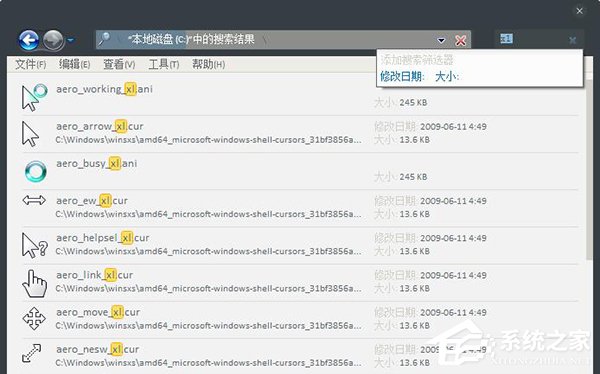Open the 帮助(H) menu
This screenshot has width=600, height=374.
[x=209, y=64]
